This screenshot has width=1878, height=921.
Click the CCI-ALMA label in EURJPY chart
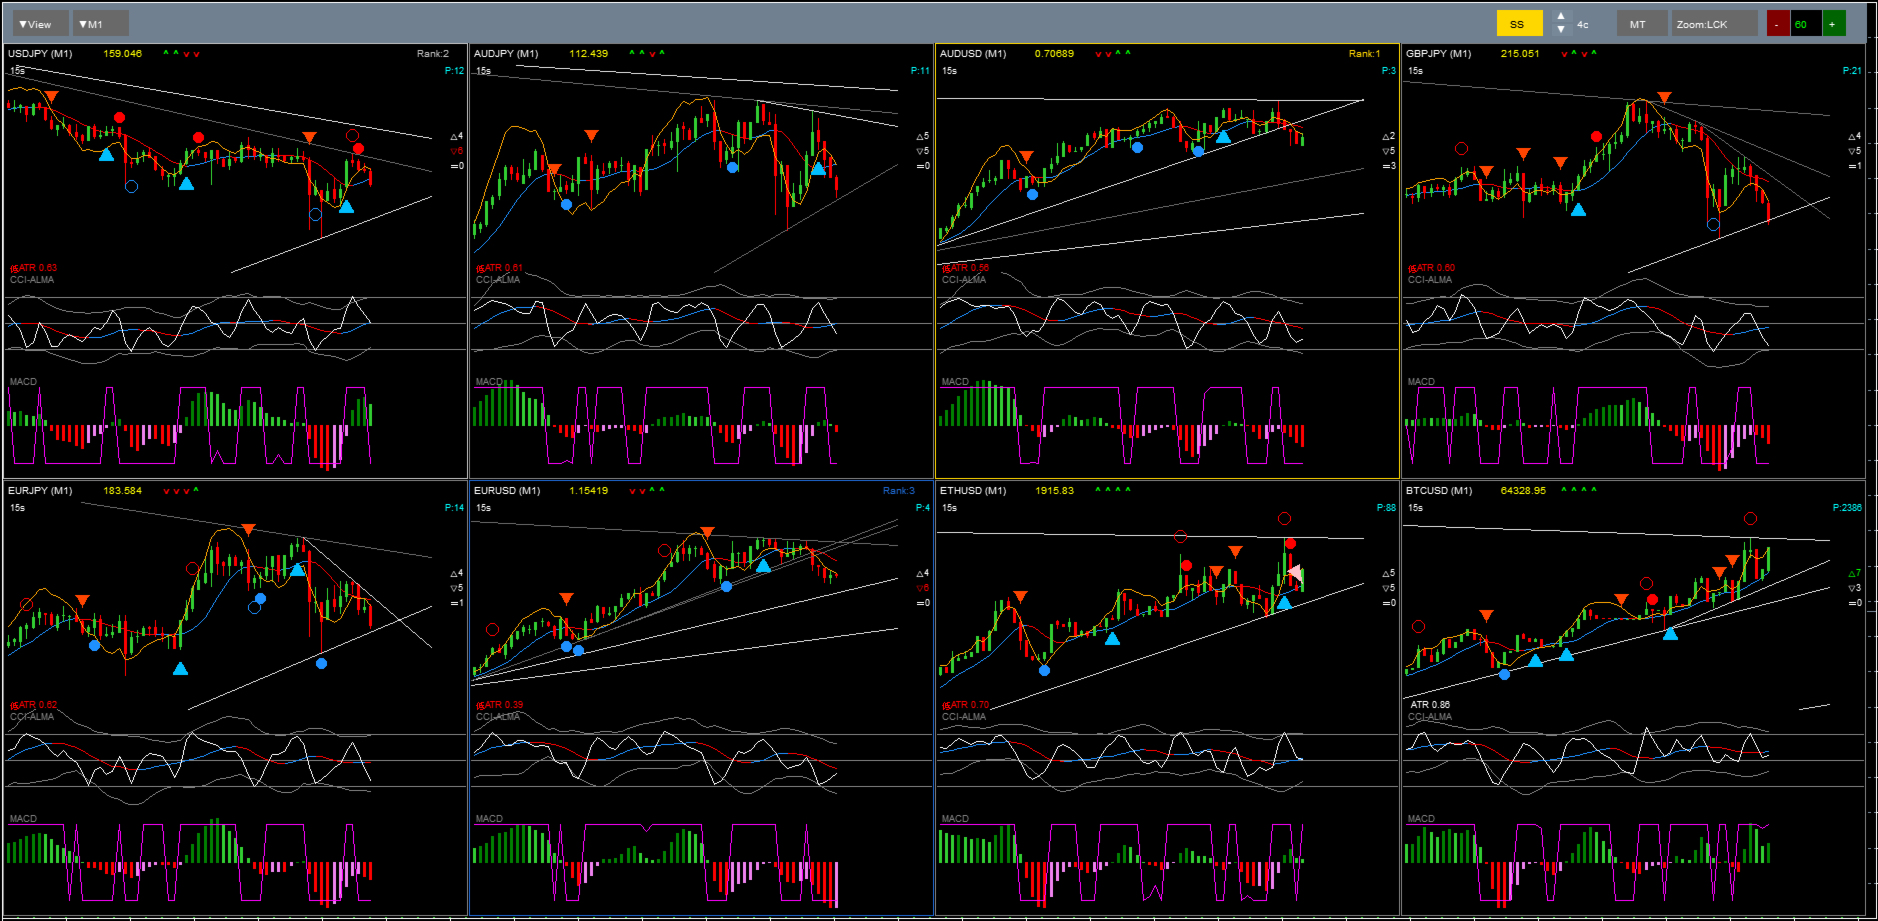pyautogui.click(x=32, y=717)
